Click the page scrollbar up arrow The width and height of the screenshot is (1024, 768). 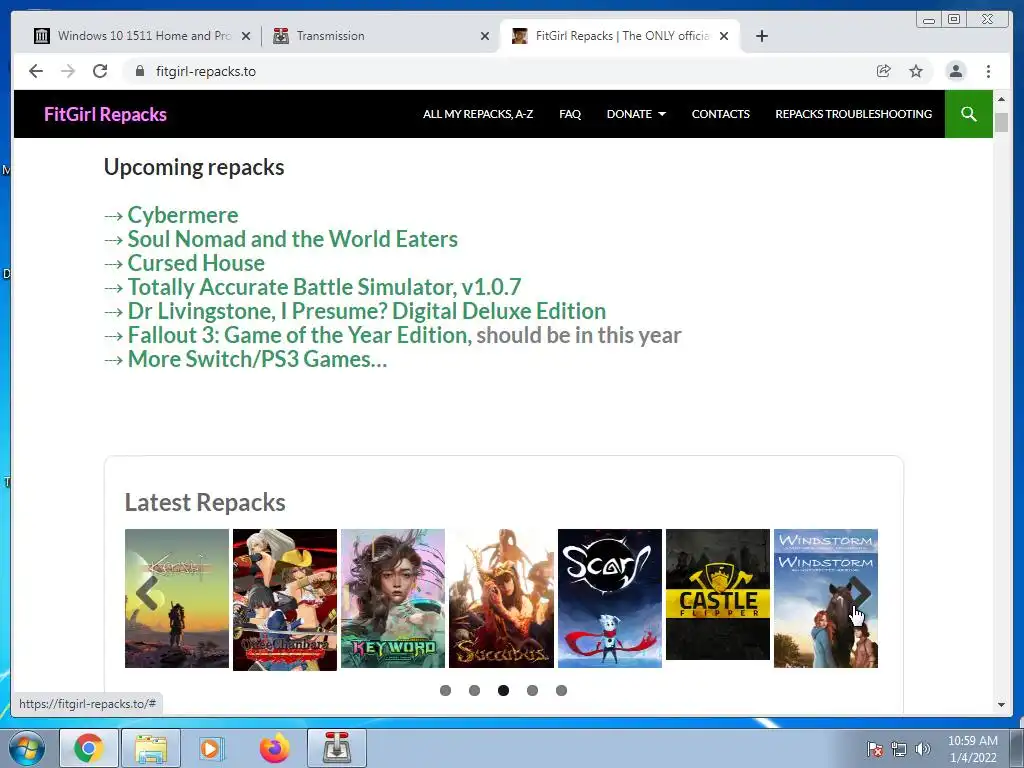[x=1001, y=99]
